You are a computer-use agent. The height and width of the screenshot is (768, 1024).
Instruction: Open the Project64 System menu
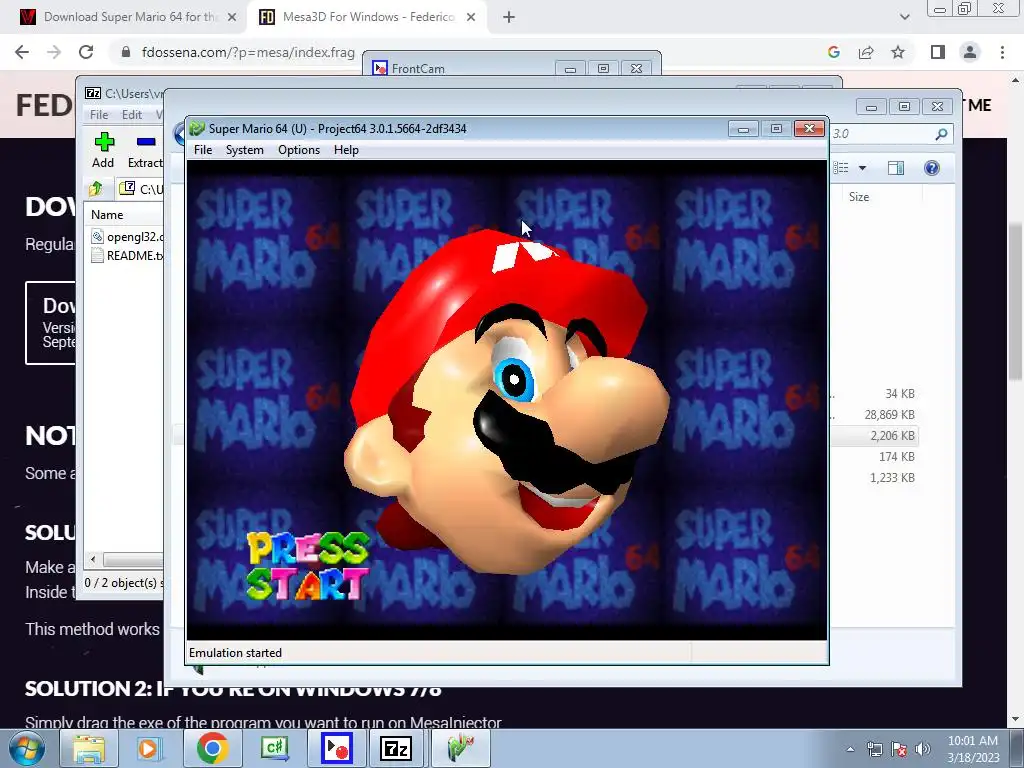[244, 150]
